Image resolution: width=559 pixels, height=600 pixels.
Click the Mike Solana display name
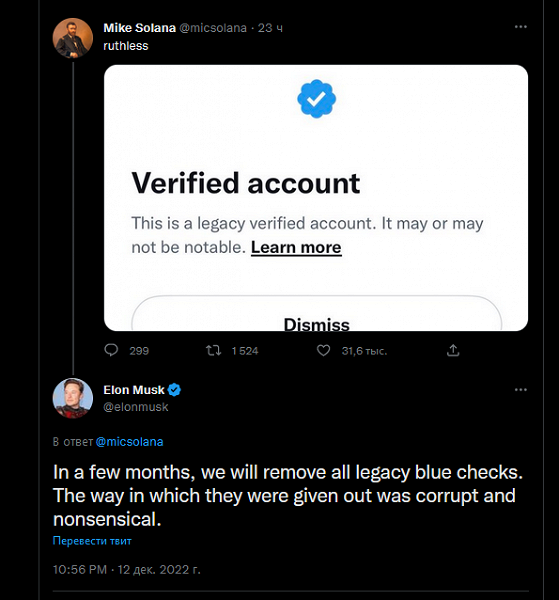click(139, 28)
